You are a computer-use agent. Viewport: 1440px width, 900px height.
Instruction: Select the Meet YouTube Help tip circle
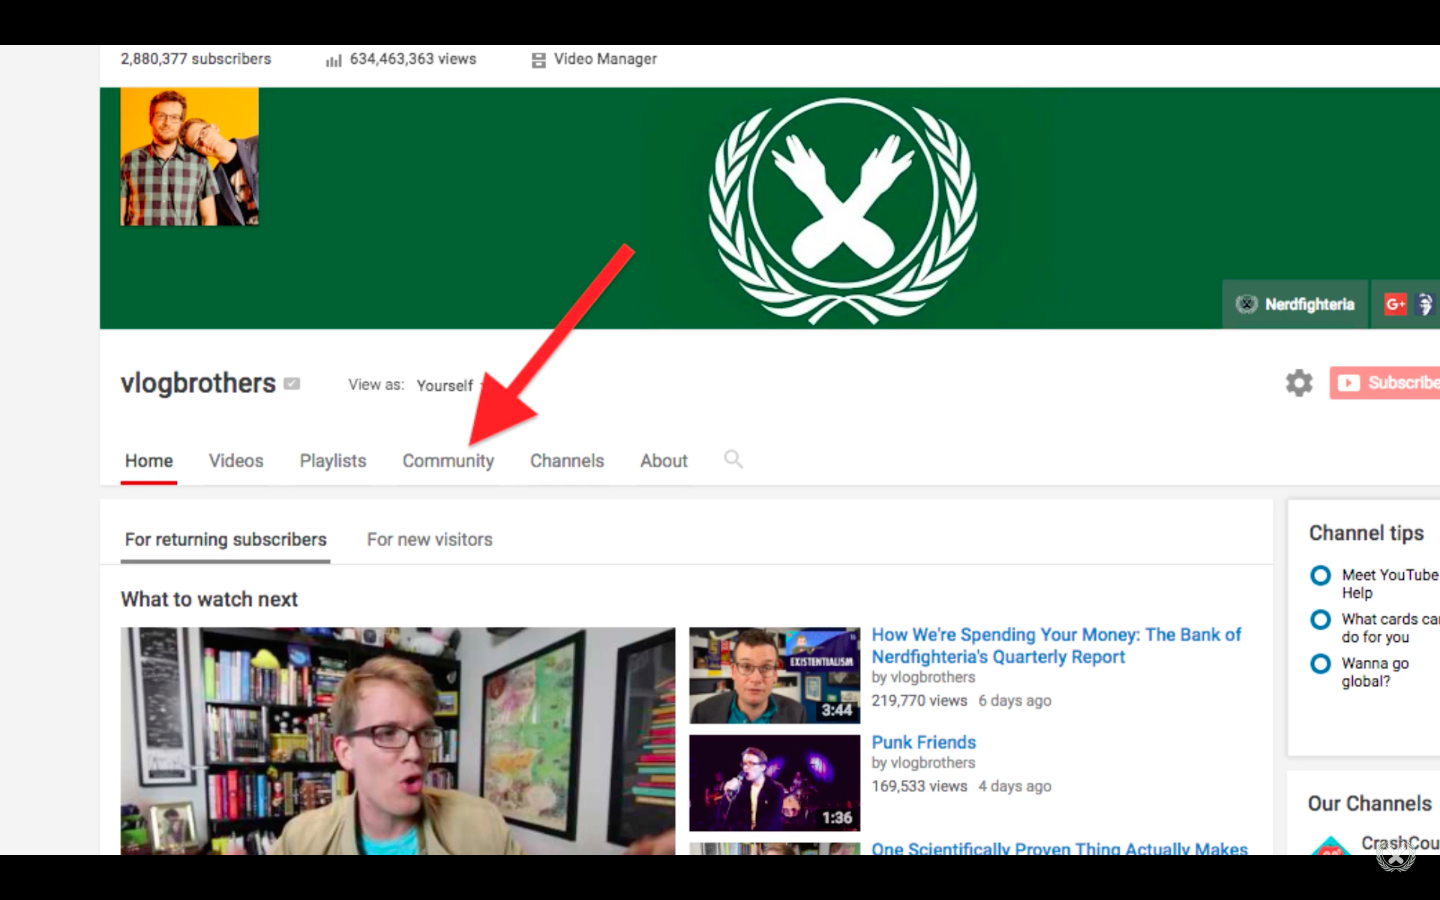click(x=1320, y=576)
